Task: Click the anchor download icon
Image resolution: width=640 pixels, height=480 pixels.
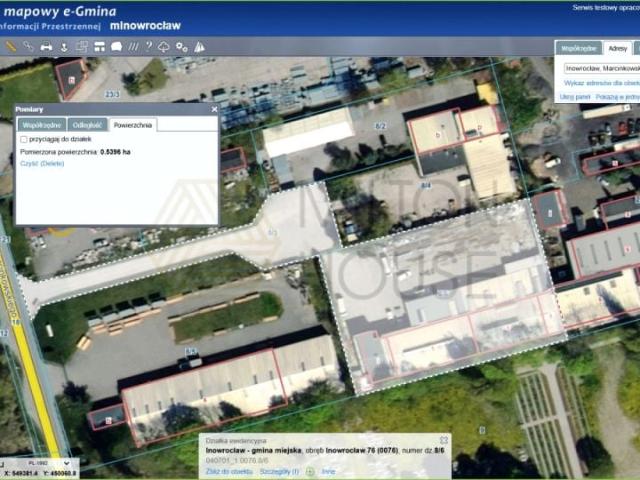Action: coord(64,46)
